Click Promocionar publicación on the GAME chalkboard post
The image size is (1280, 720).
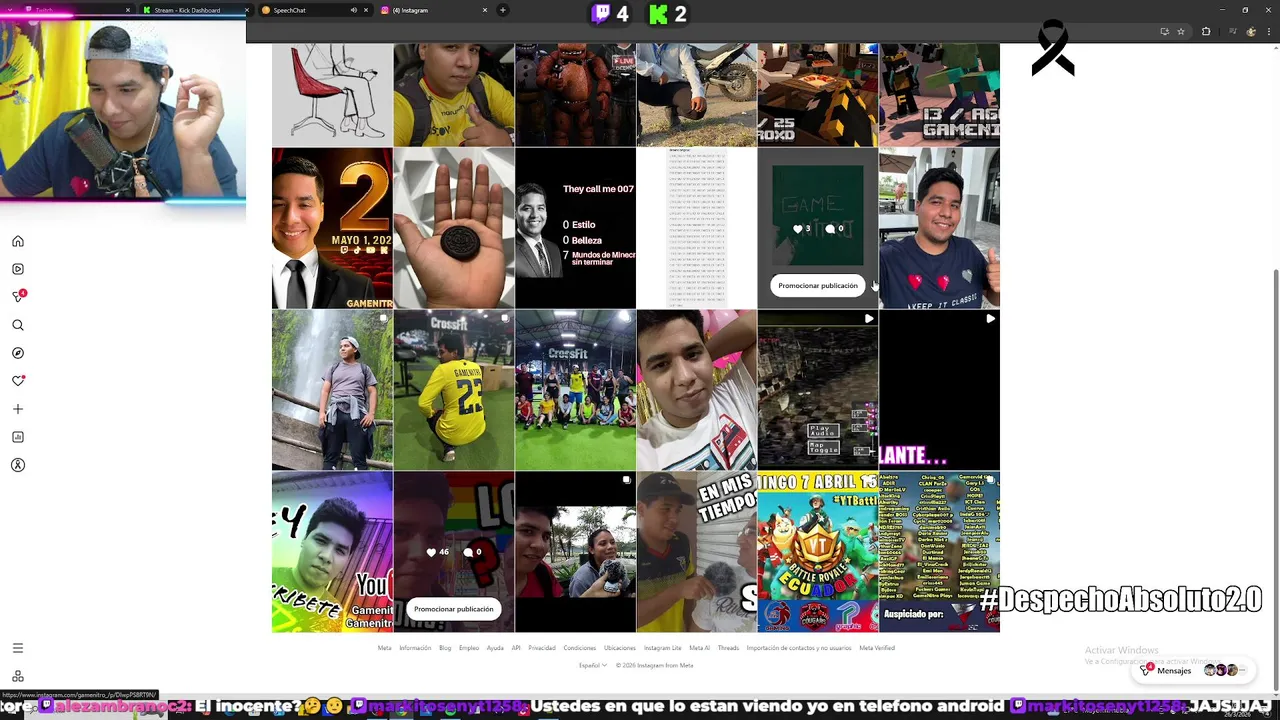click(818, 285)
